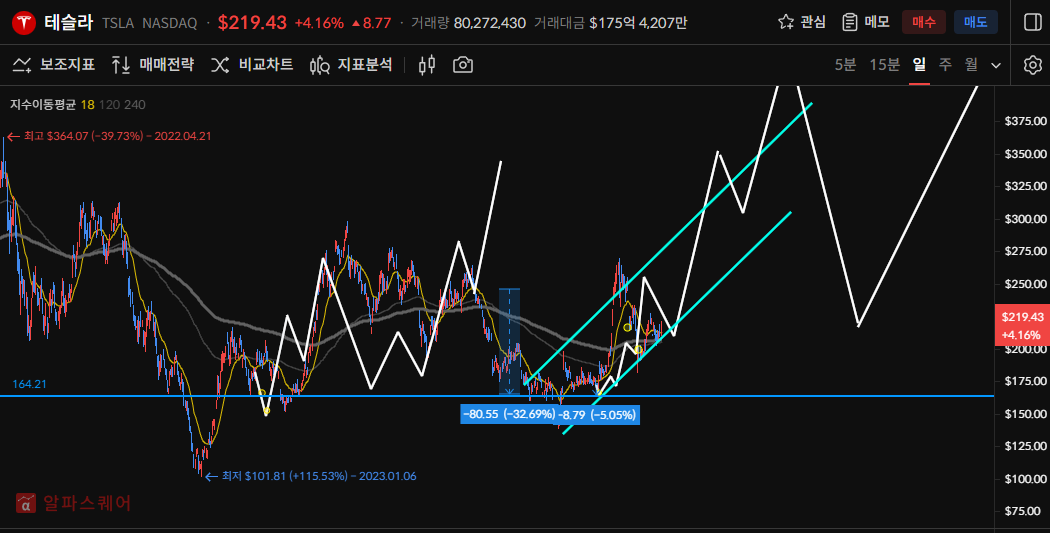1050x533 pixels.
Task: Click the +4.16% change percentage in header
Action: pyautogui.click(x=319, y=23)
